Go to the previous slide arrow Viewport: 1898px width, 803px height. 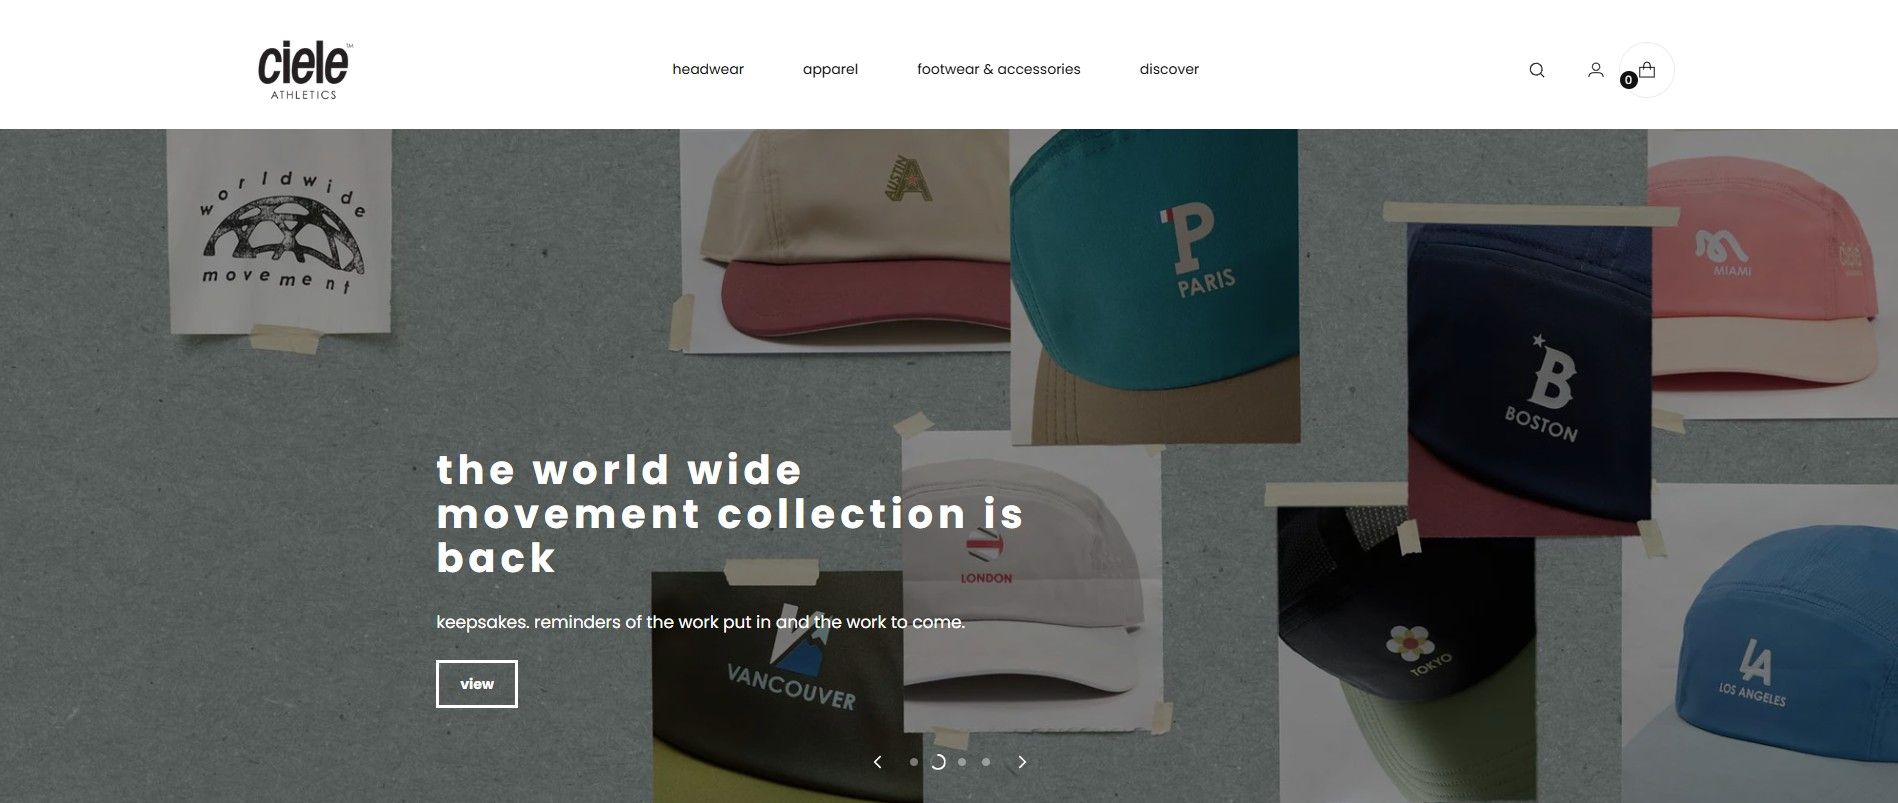pyautogui.click(x=878, y=762)
